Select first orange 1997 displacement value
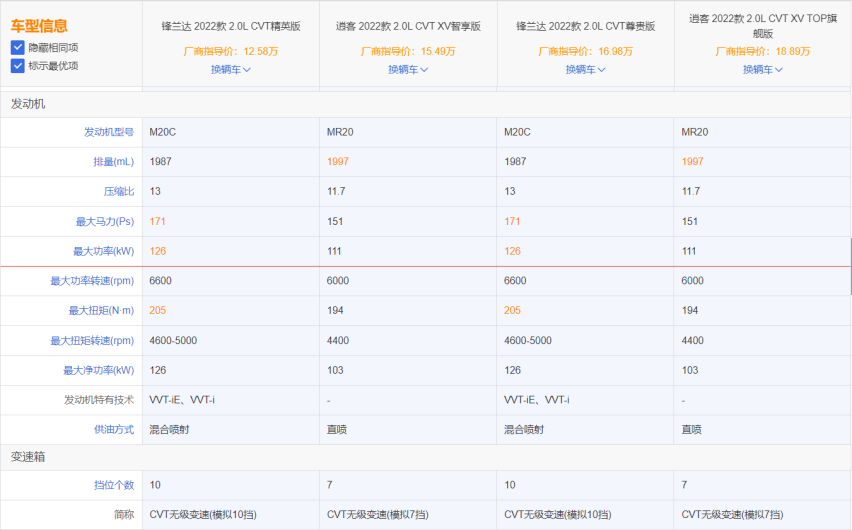852x530 pixels. point(337,161)
